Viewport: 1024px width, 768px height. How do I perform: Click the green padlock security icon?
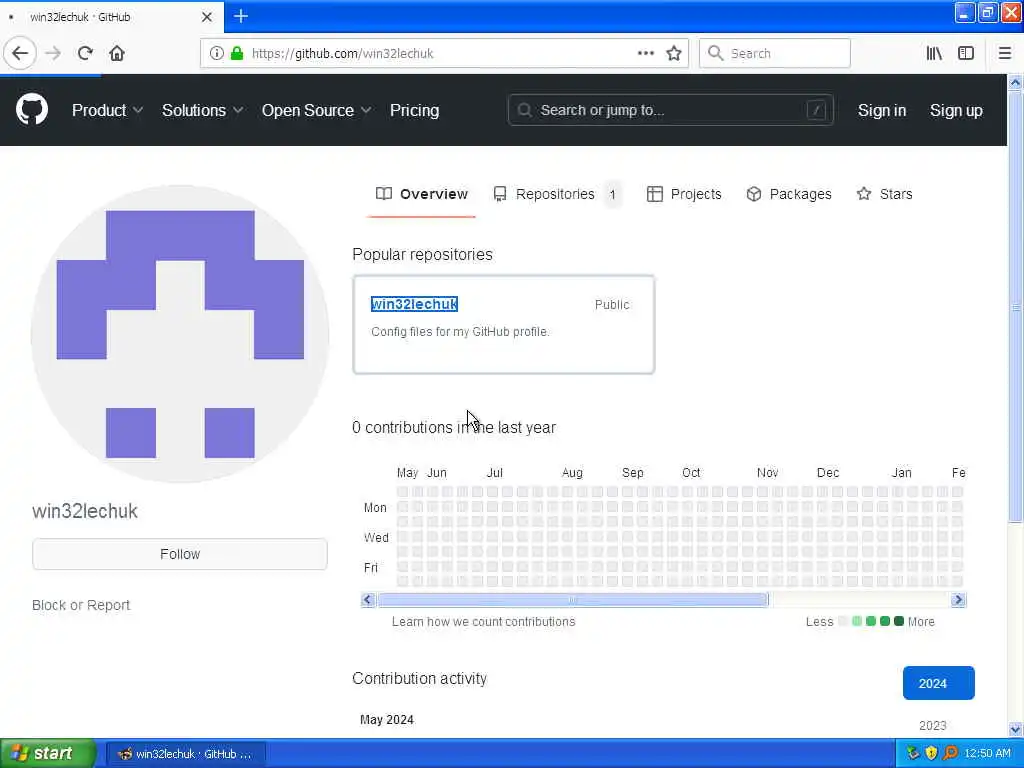coord(237,54)
